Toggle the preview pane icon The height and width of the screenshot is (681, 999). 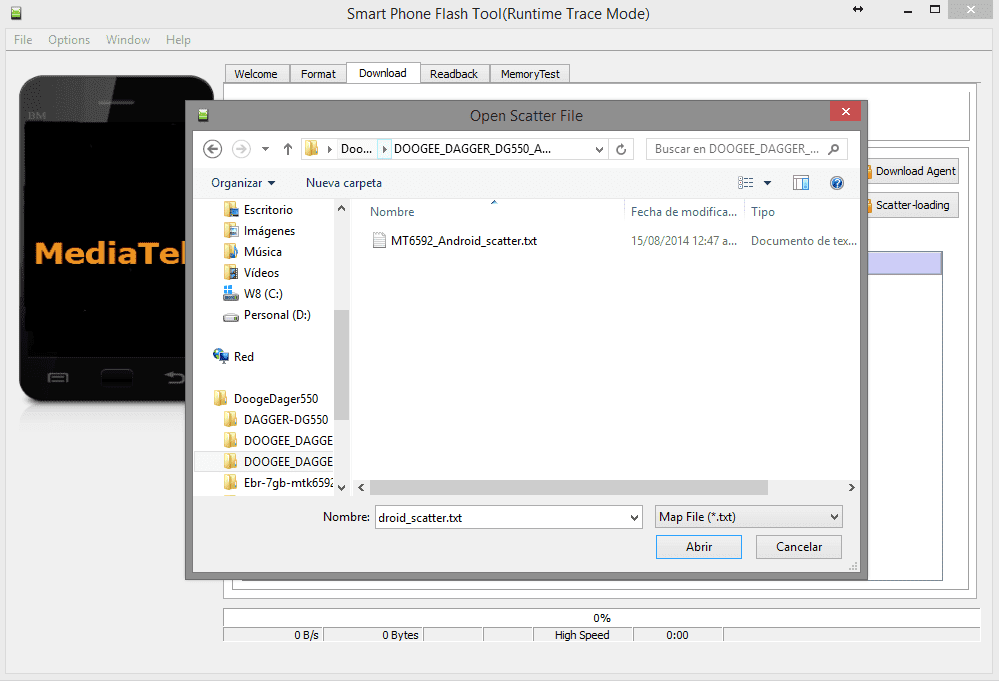point(801,183)
